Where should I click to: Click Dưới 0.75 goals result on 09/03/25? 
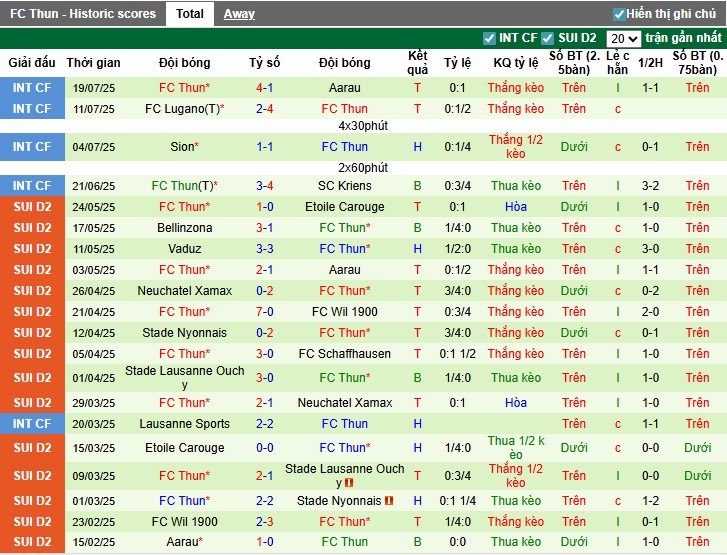coord(697,476)
